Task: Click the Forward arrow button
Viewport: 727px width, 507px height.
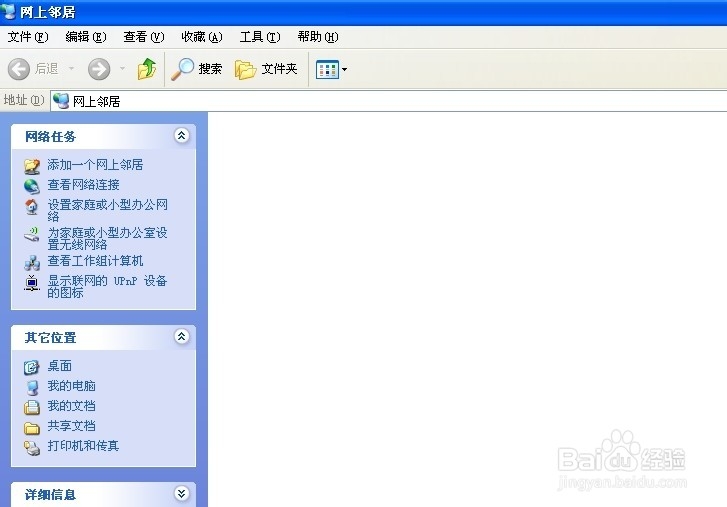Action: 99,69
